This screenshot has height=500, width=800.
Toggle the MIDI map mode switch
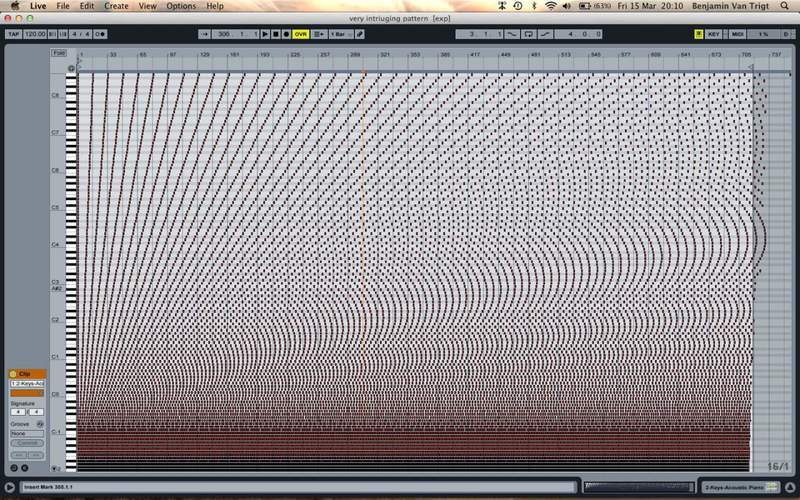coord(738,34)
